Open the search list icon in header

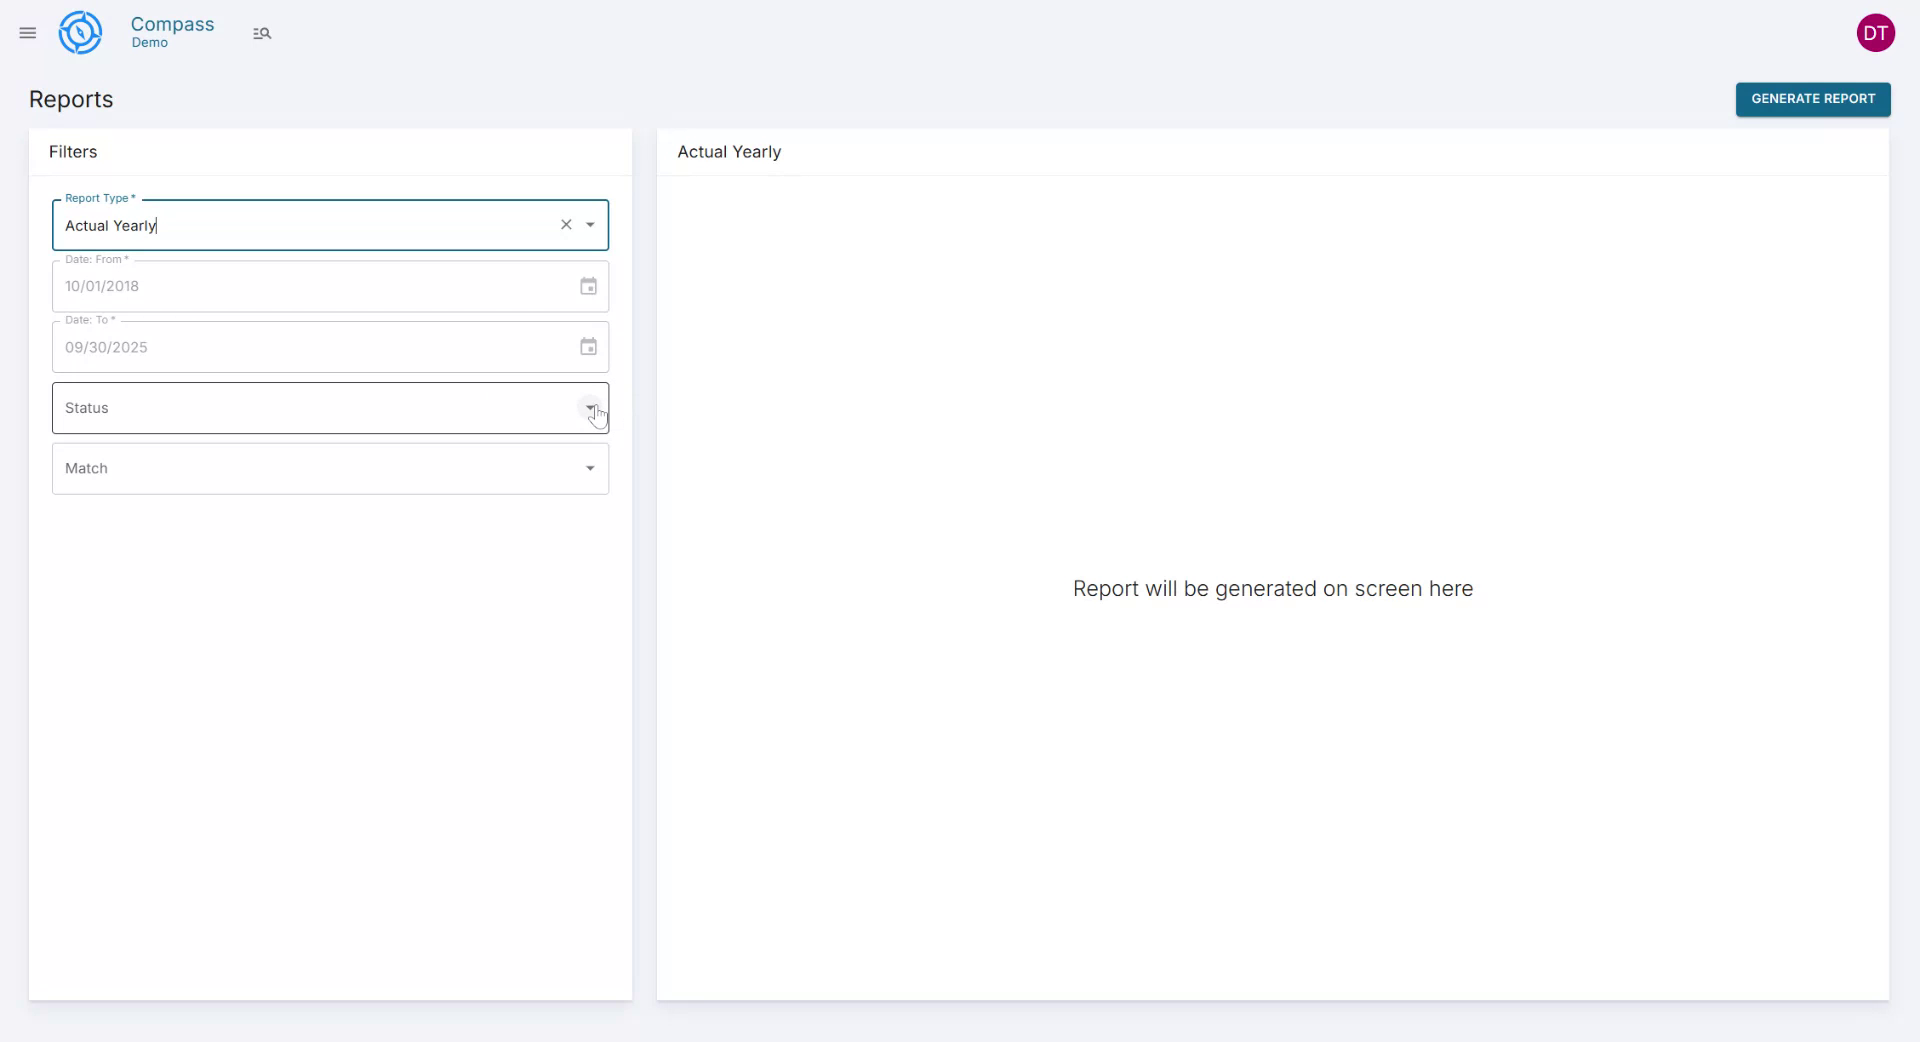coord(262,33)
